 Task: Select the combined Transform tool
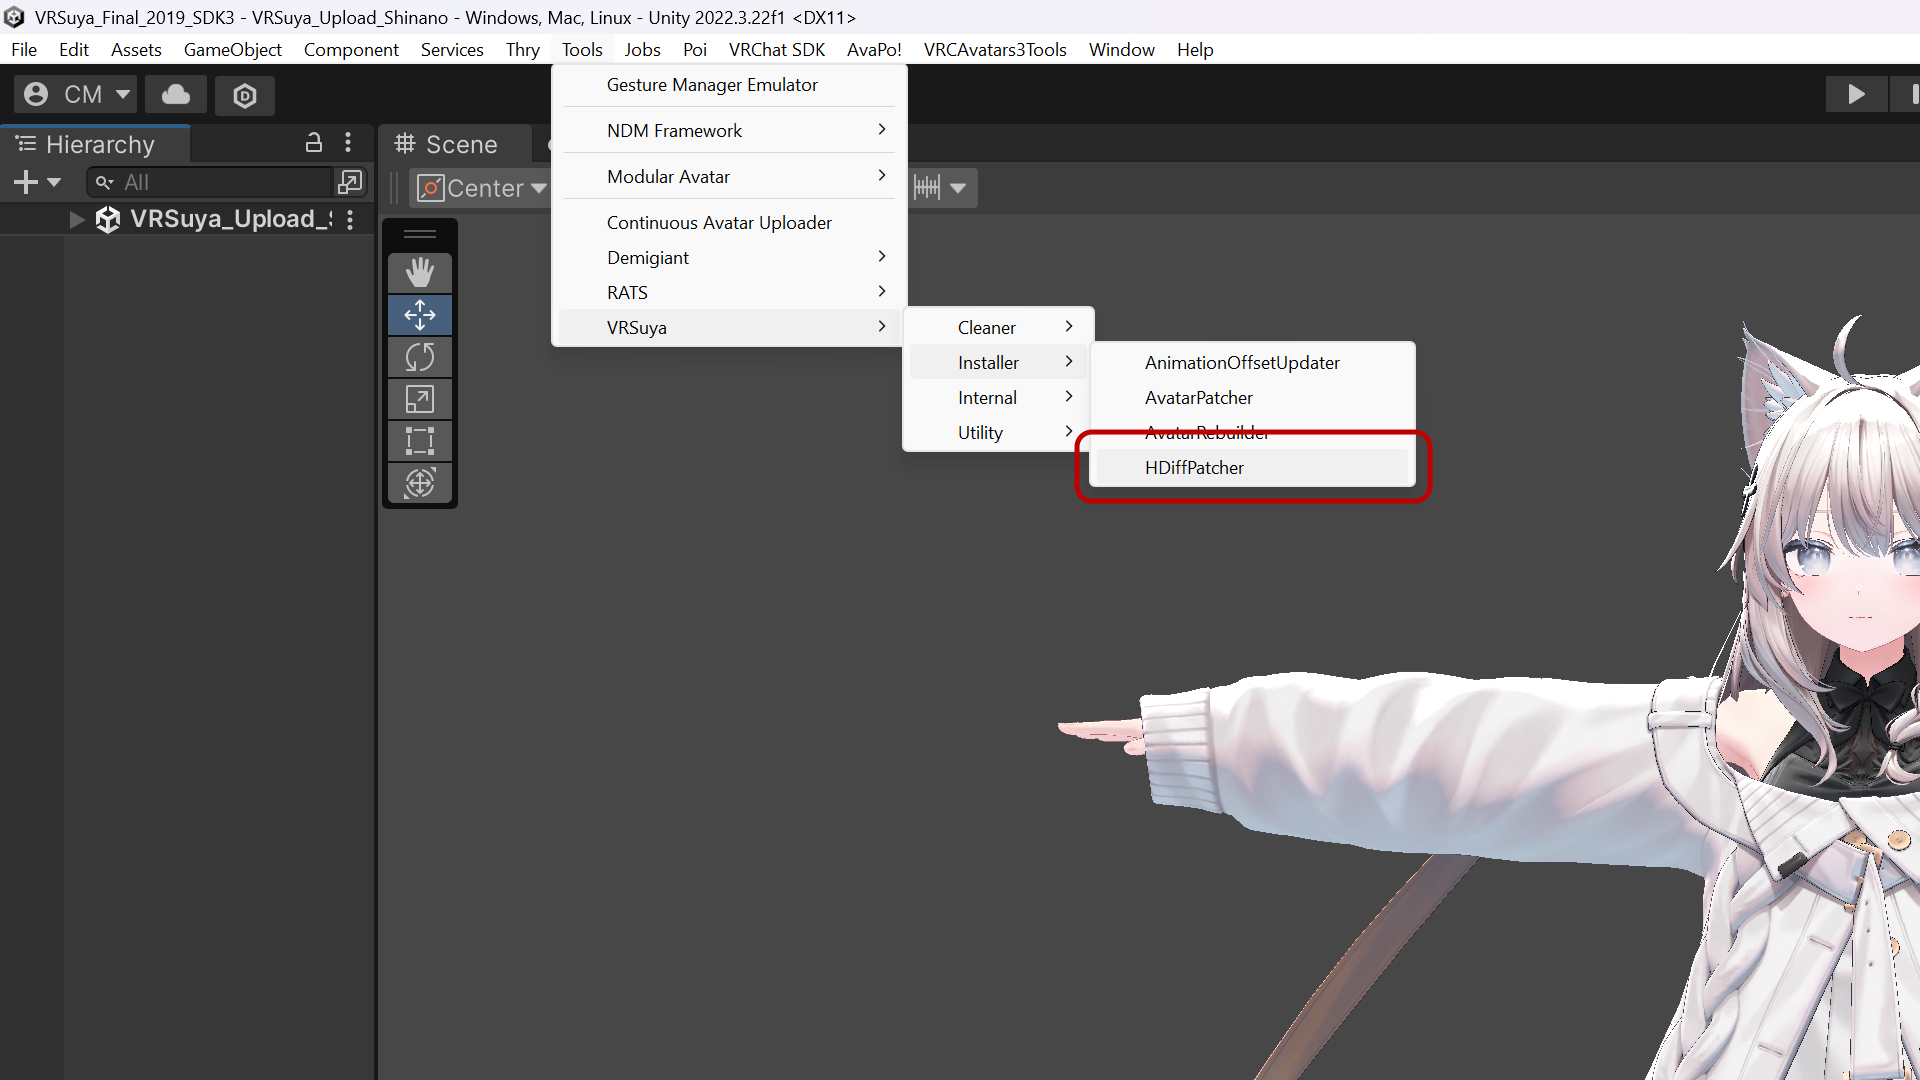(420, 483)
